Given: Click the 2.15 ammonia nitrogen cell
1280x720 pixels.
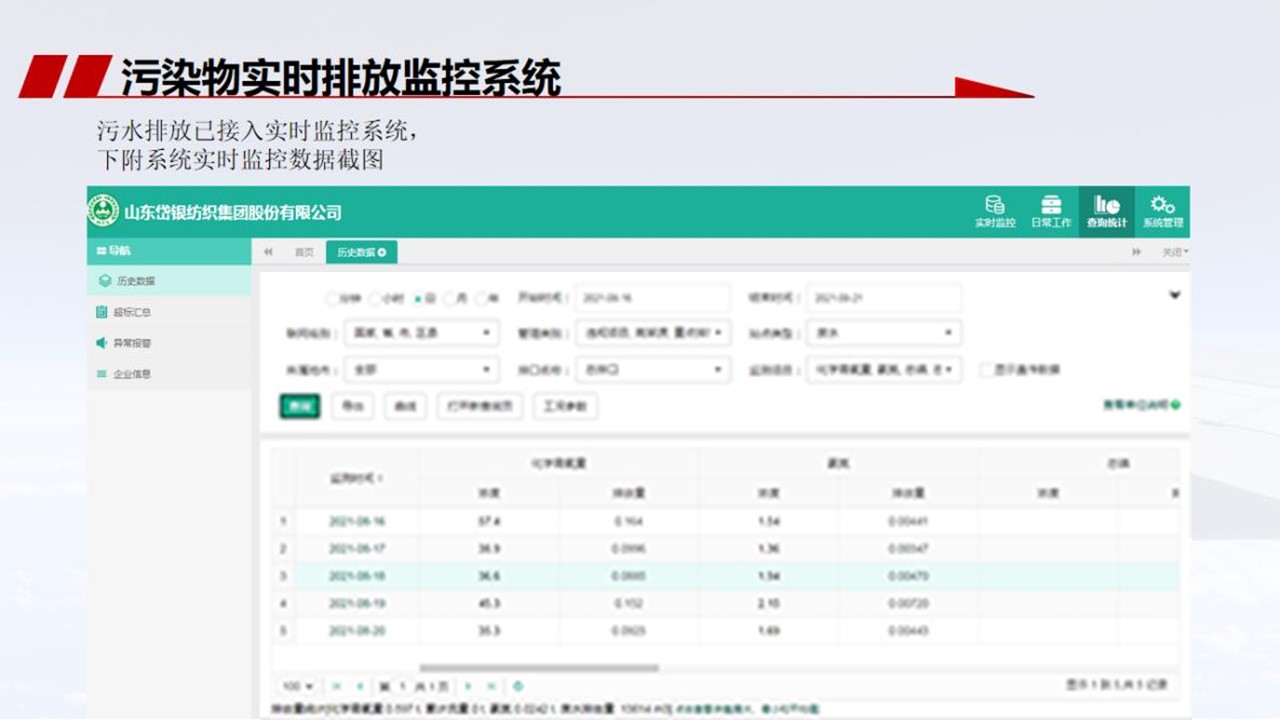Looking at the screenshot, I should pos(769,604).
